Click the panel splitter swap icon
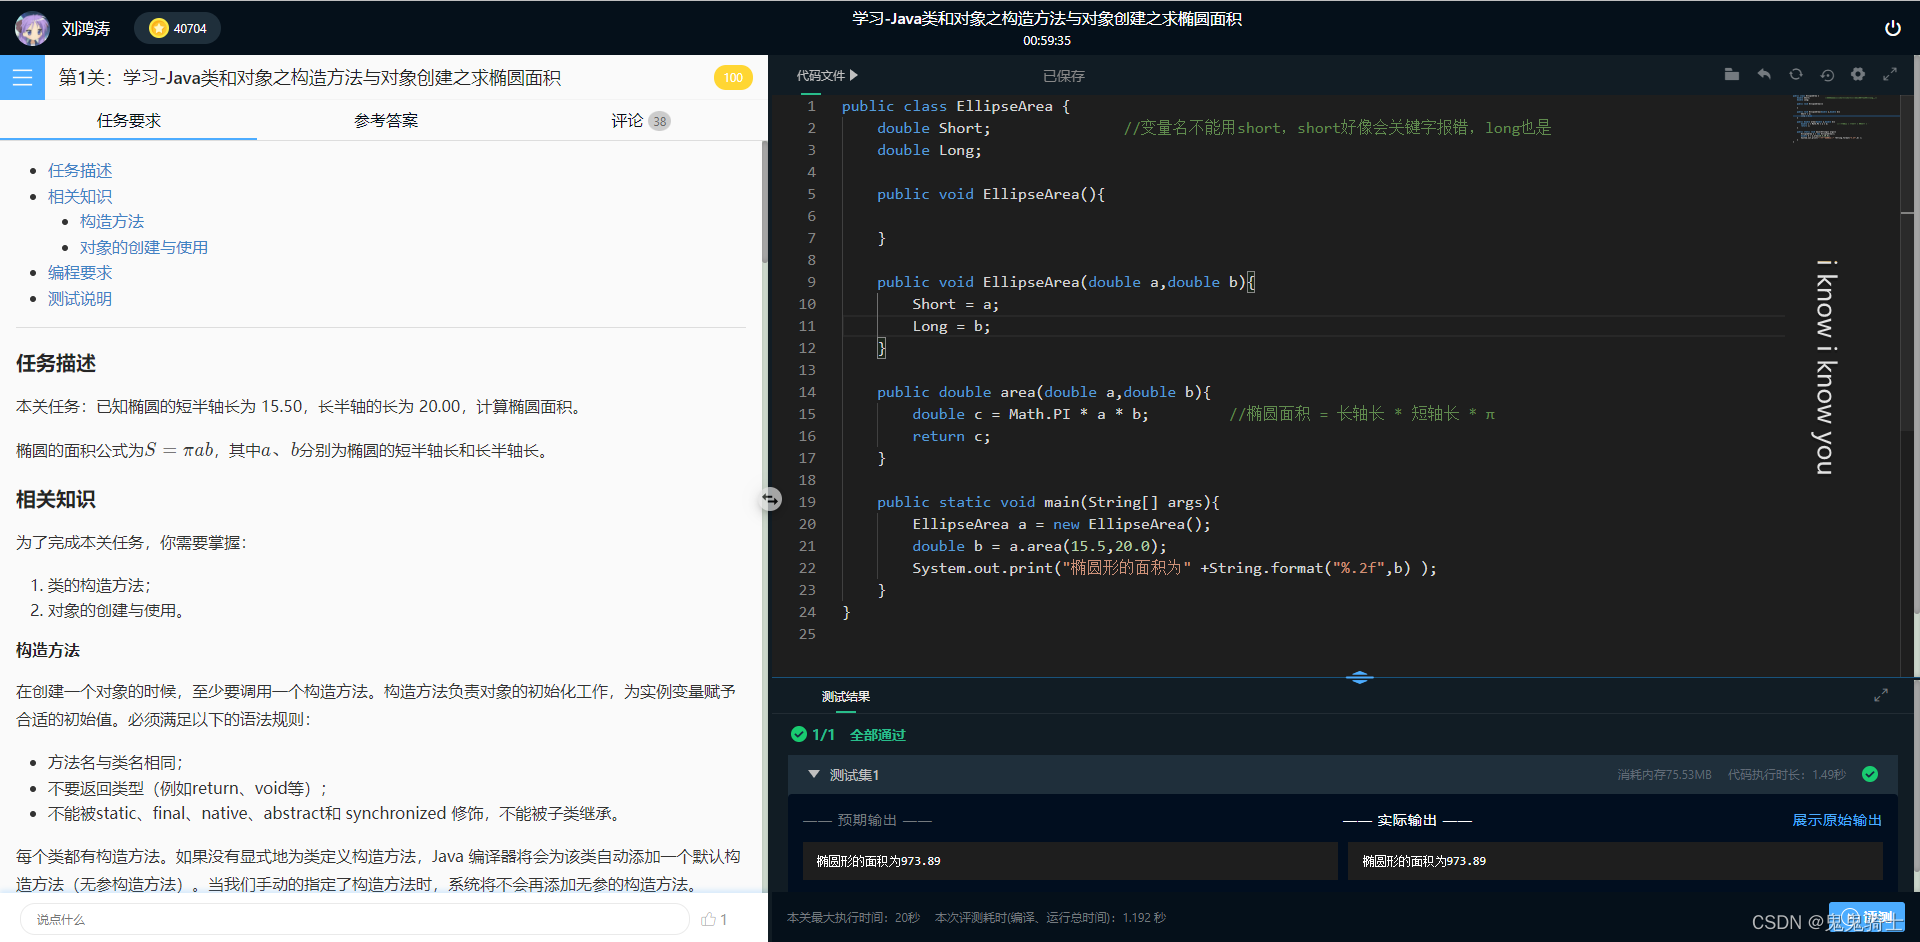 (770, 499)
